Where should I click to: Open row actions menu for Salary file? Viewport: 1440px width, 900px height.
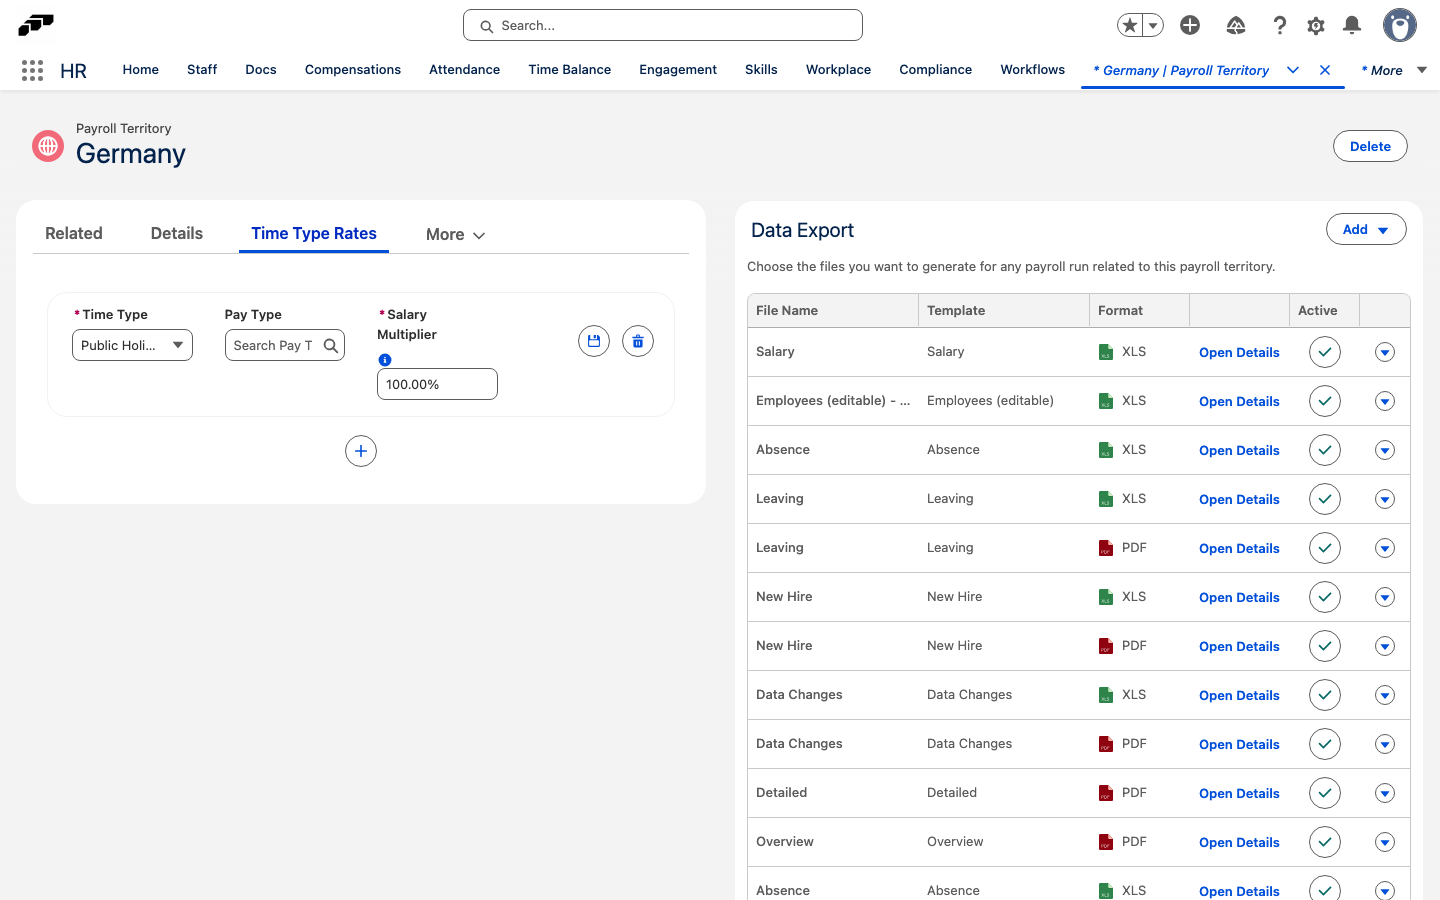coord(1385,352)
